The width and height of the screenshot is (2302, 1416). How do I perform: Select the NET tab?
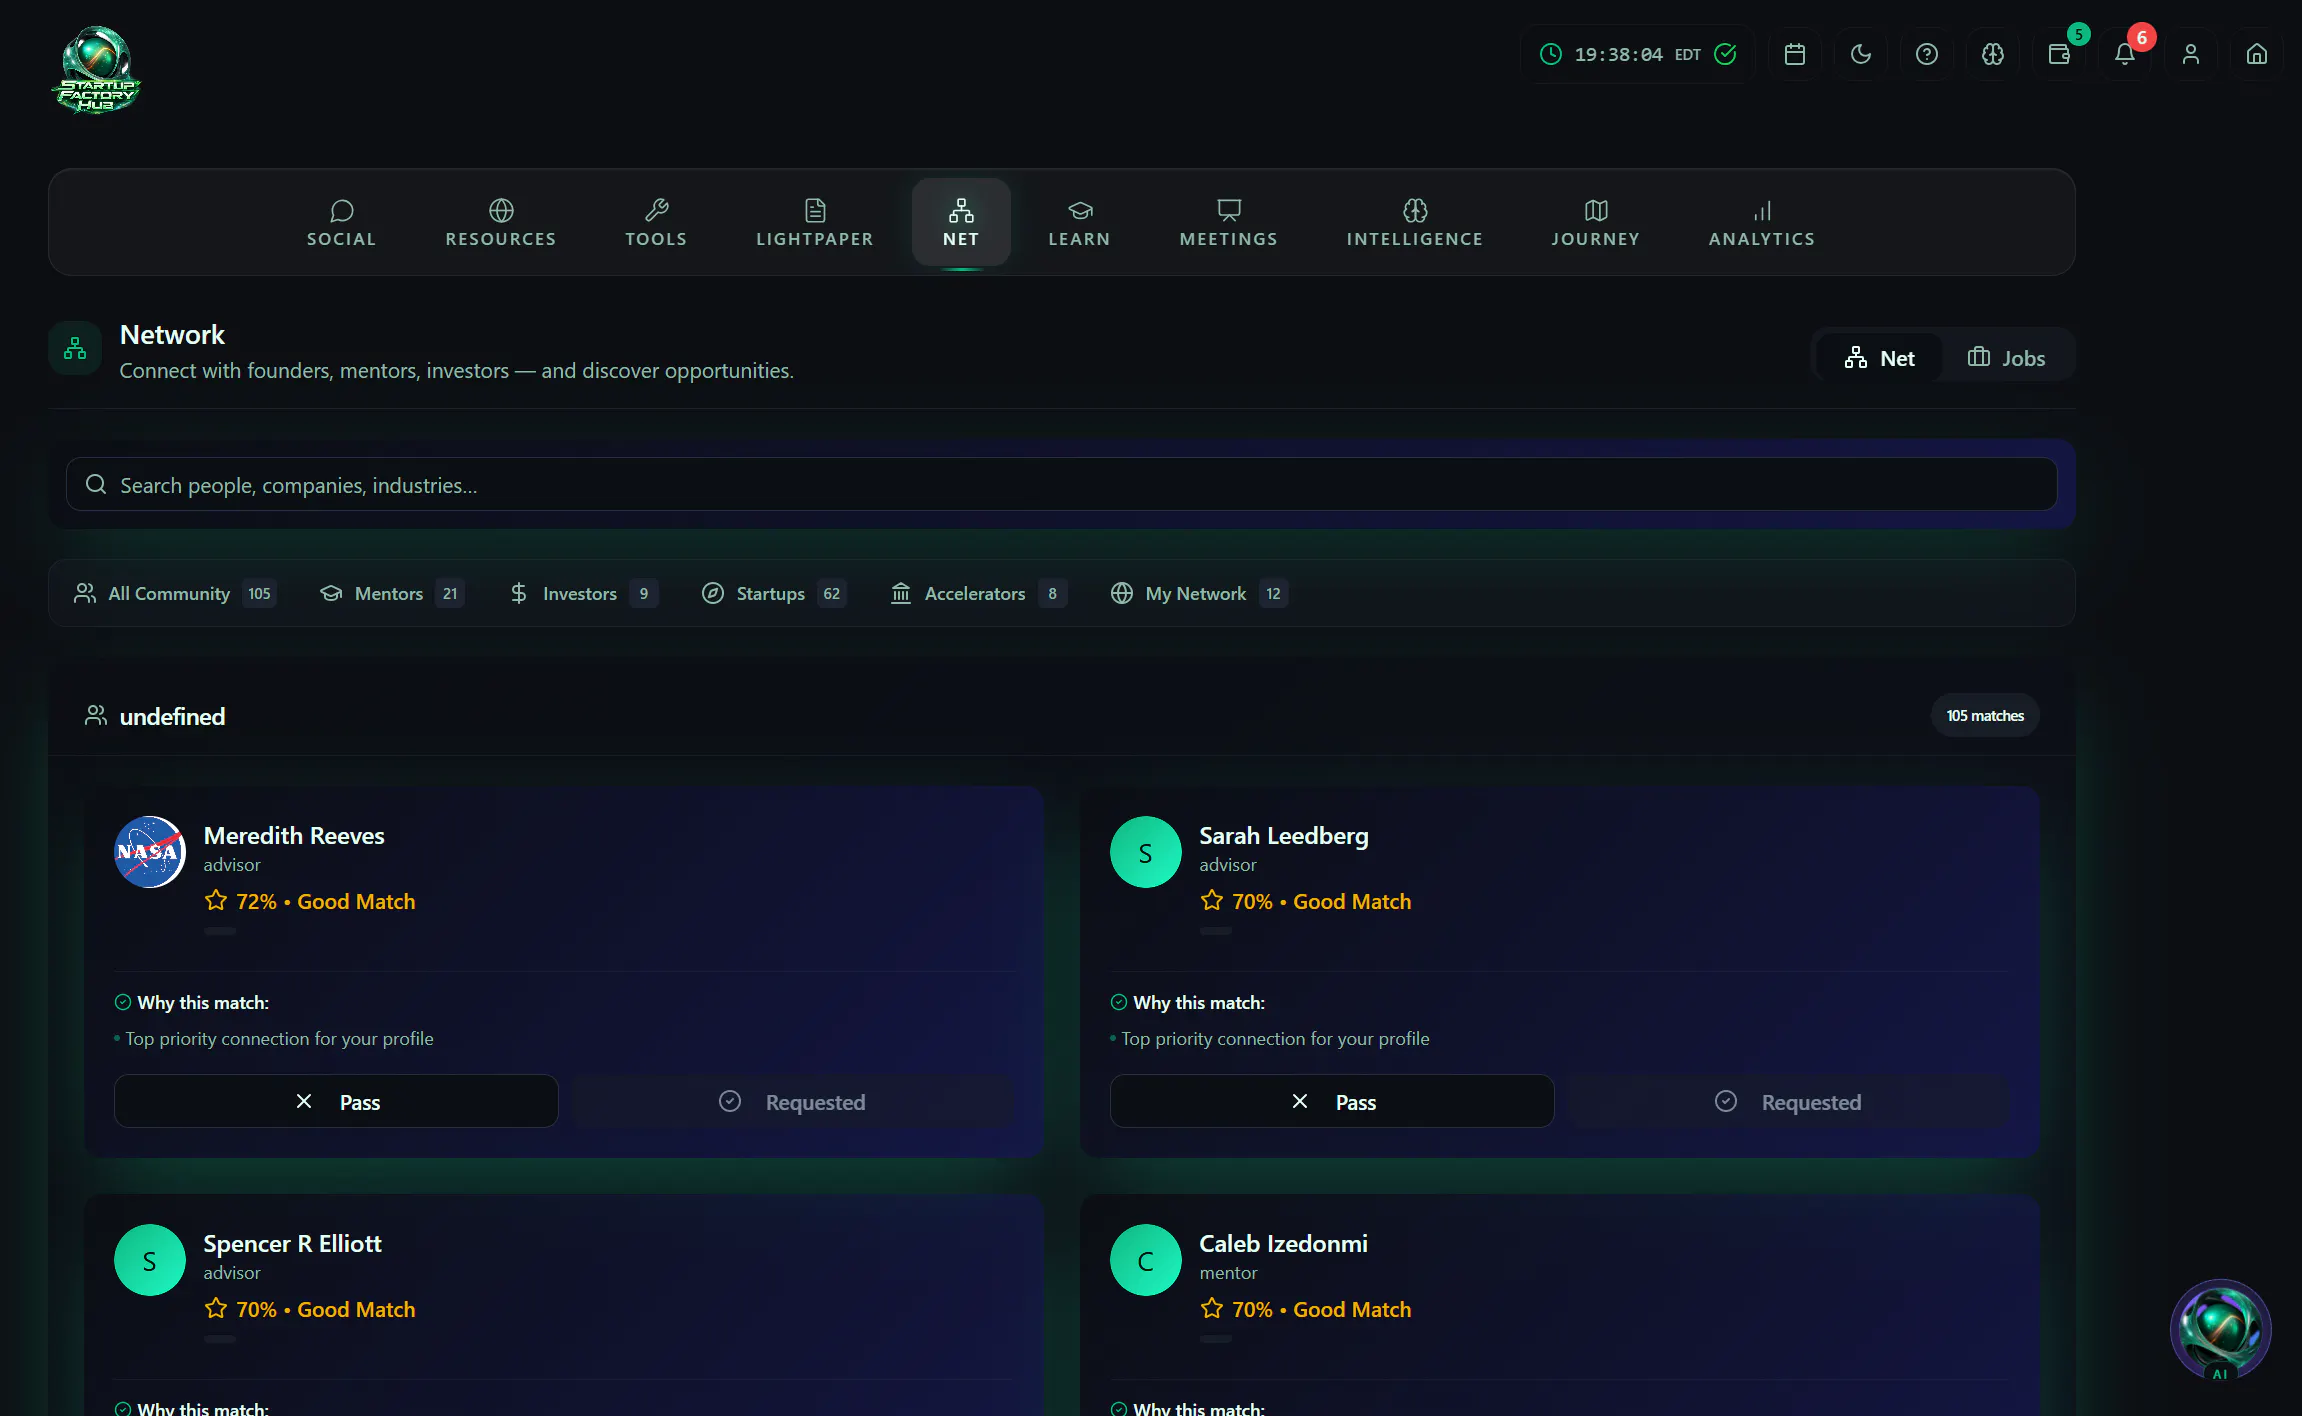pyautogui.click(x=961, y=223)
